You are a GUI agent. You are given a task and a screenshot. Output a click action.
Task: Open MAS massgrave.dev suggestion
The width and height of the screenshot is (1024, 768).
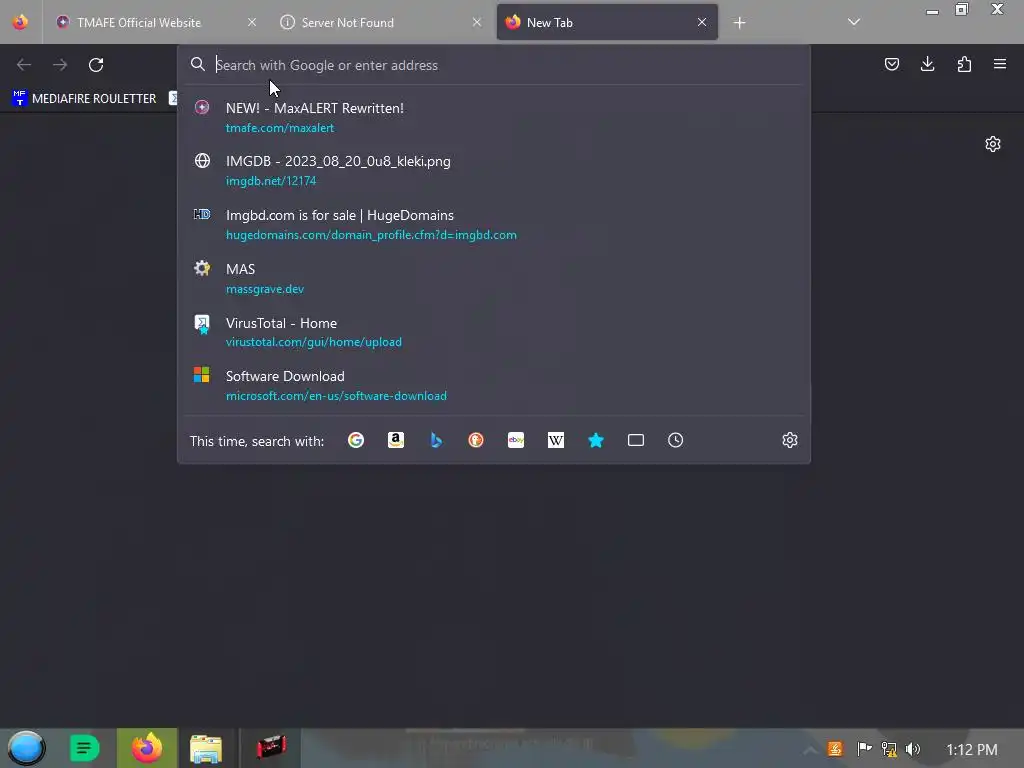pyautogui.click(x=494, y=278)
